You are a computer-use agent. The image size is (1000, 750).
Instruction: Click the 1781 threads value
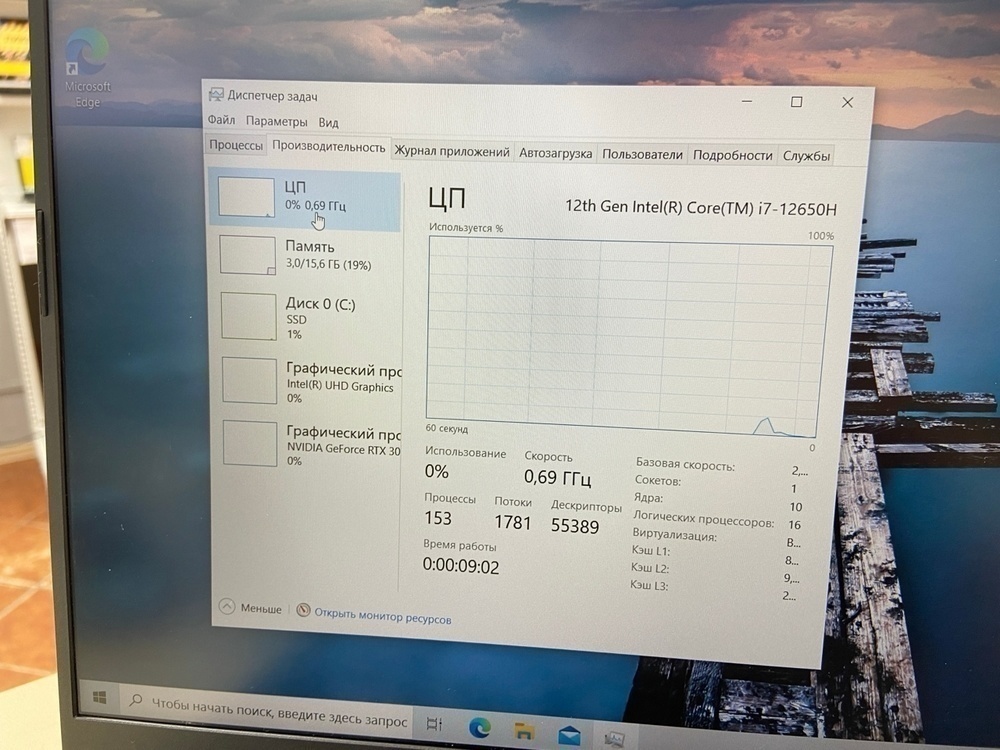pyautogui.click(x=512, y=522)
